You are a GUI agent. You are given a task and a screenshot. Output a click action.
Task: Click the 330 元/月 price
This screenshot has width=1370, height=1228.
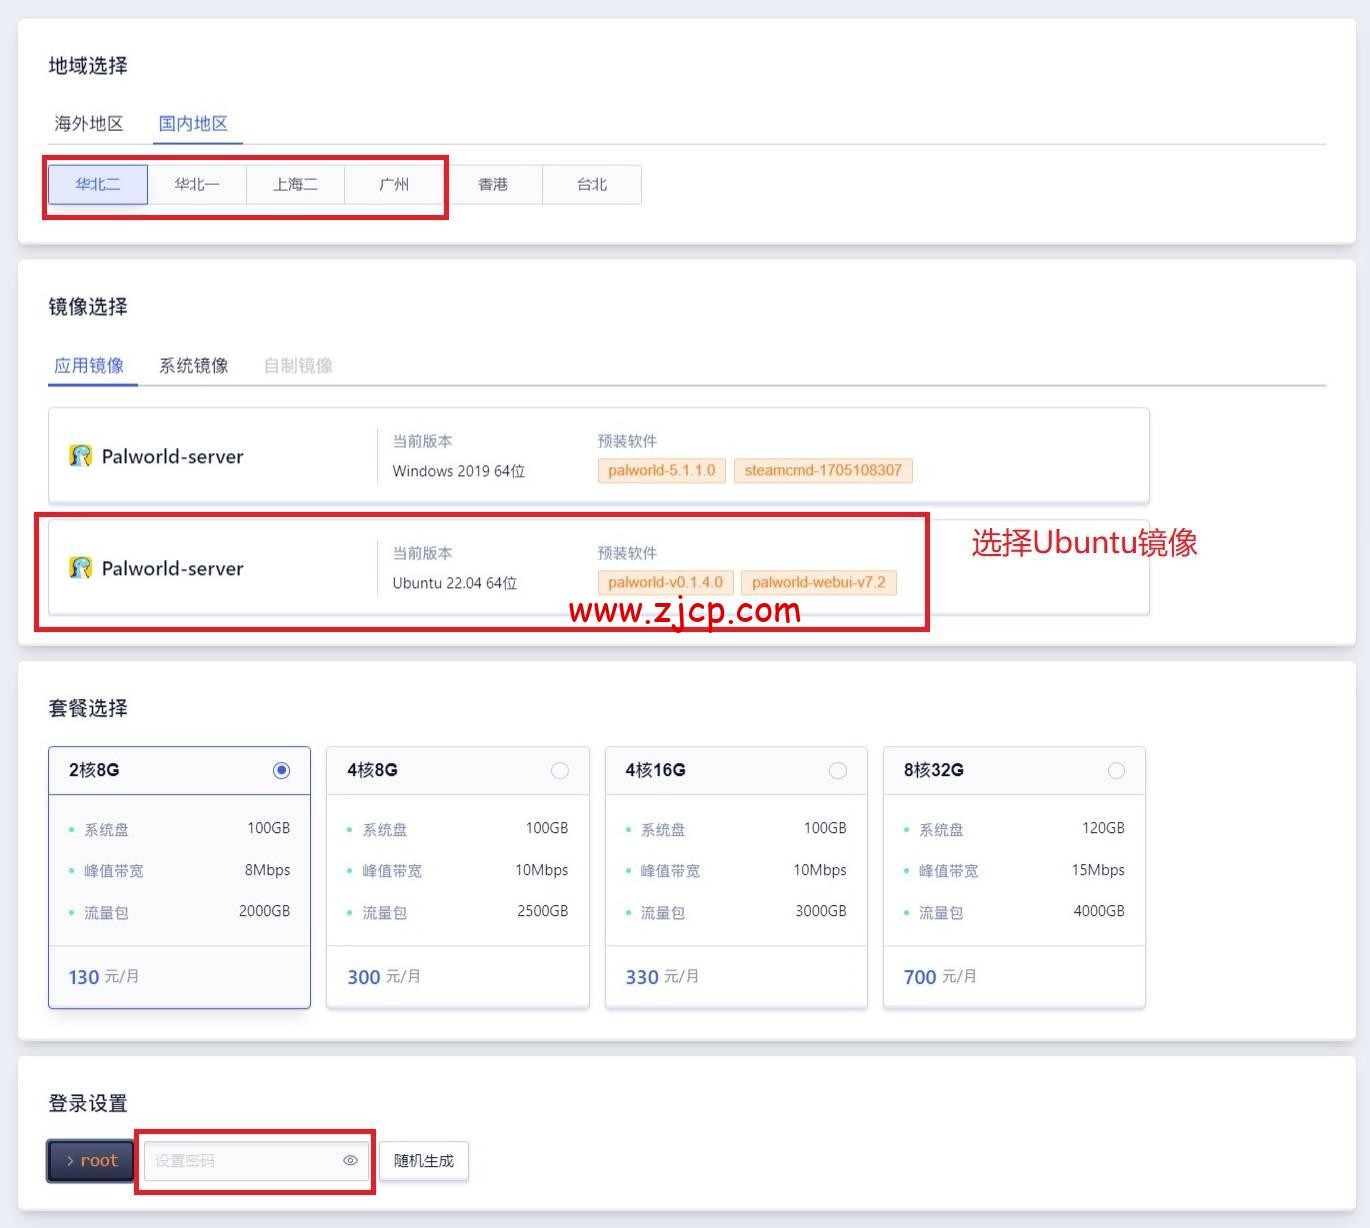[662, 977]
